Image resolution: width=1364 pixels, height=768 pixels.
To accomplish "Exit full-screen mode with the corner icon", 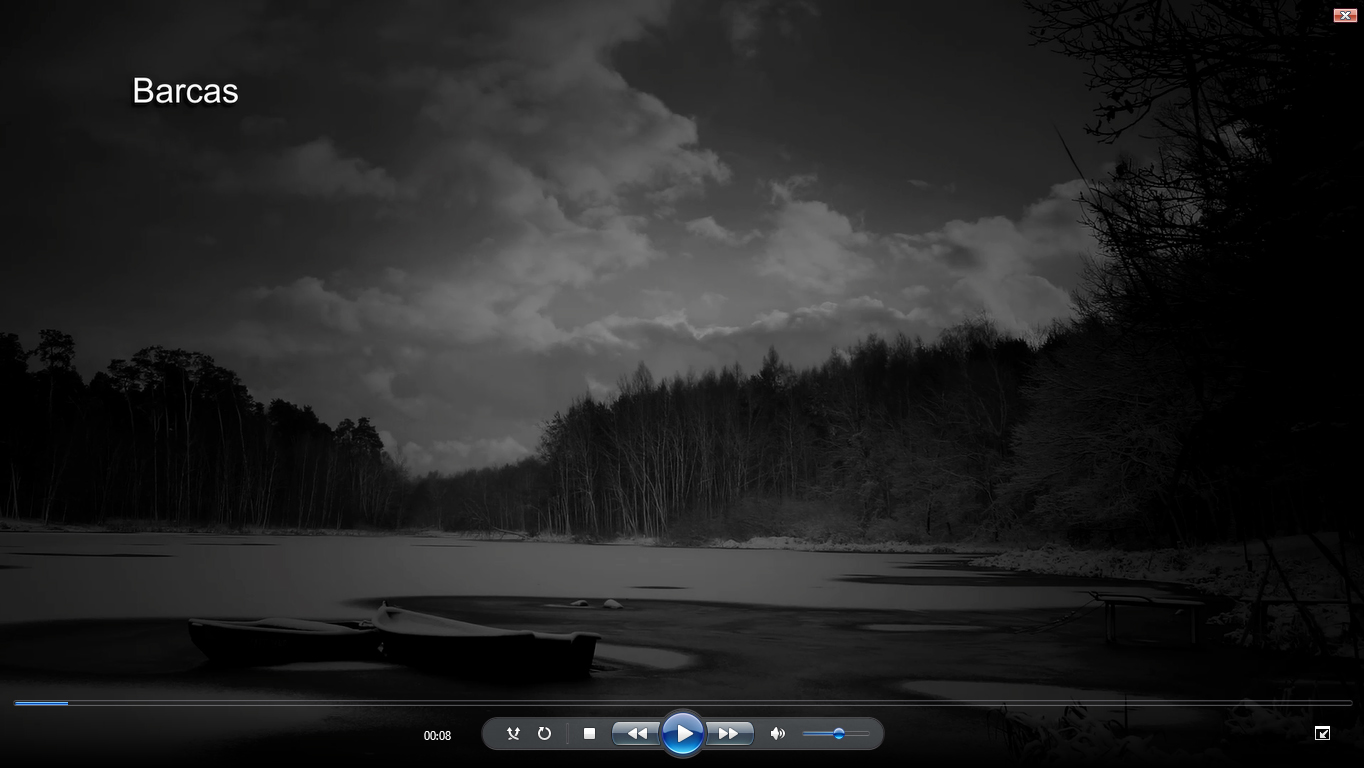I will pyautogui.click(x=1322, y=733).
